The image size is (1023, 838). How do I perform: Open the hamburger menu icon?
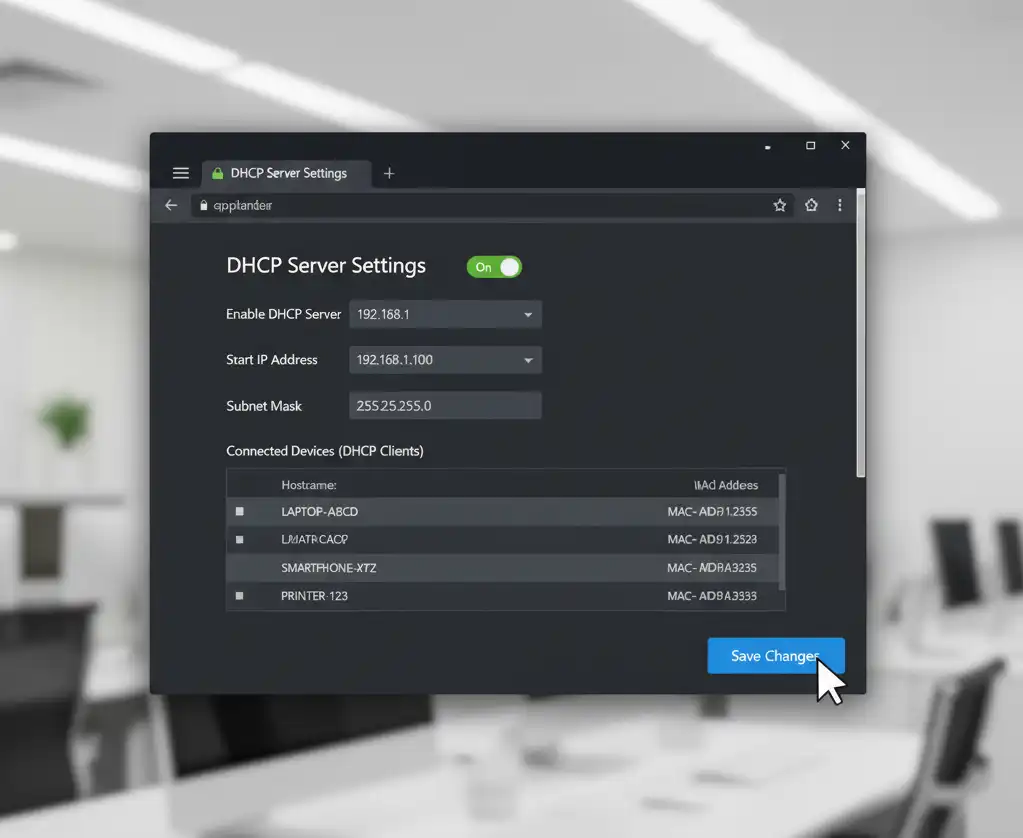(x=181, y=173)
